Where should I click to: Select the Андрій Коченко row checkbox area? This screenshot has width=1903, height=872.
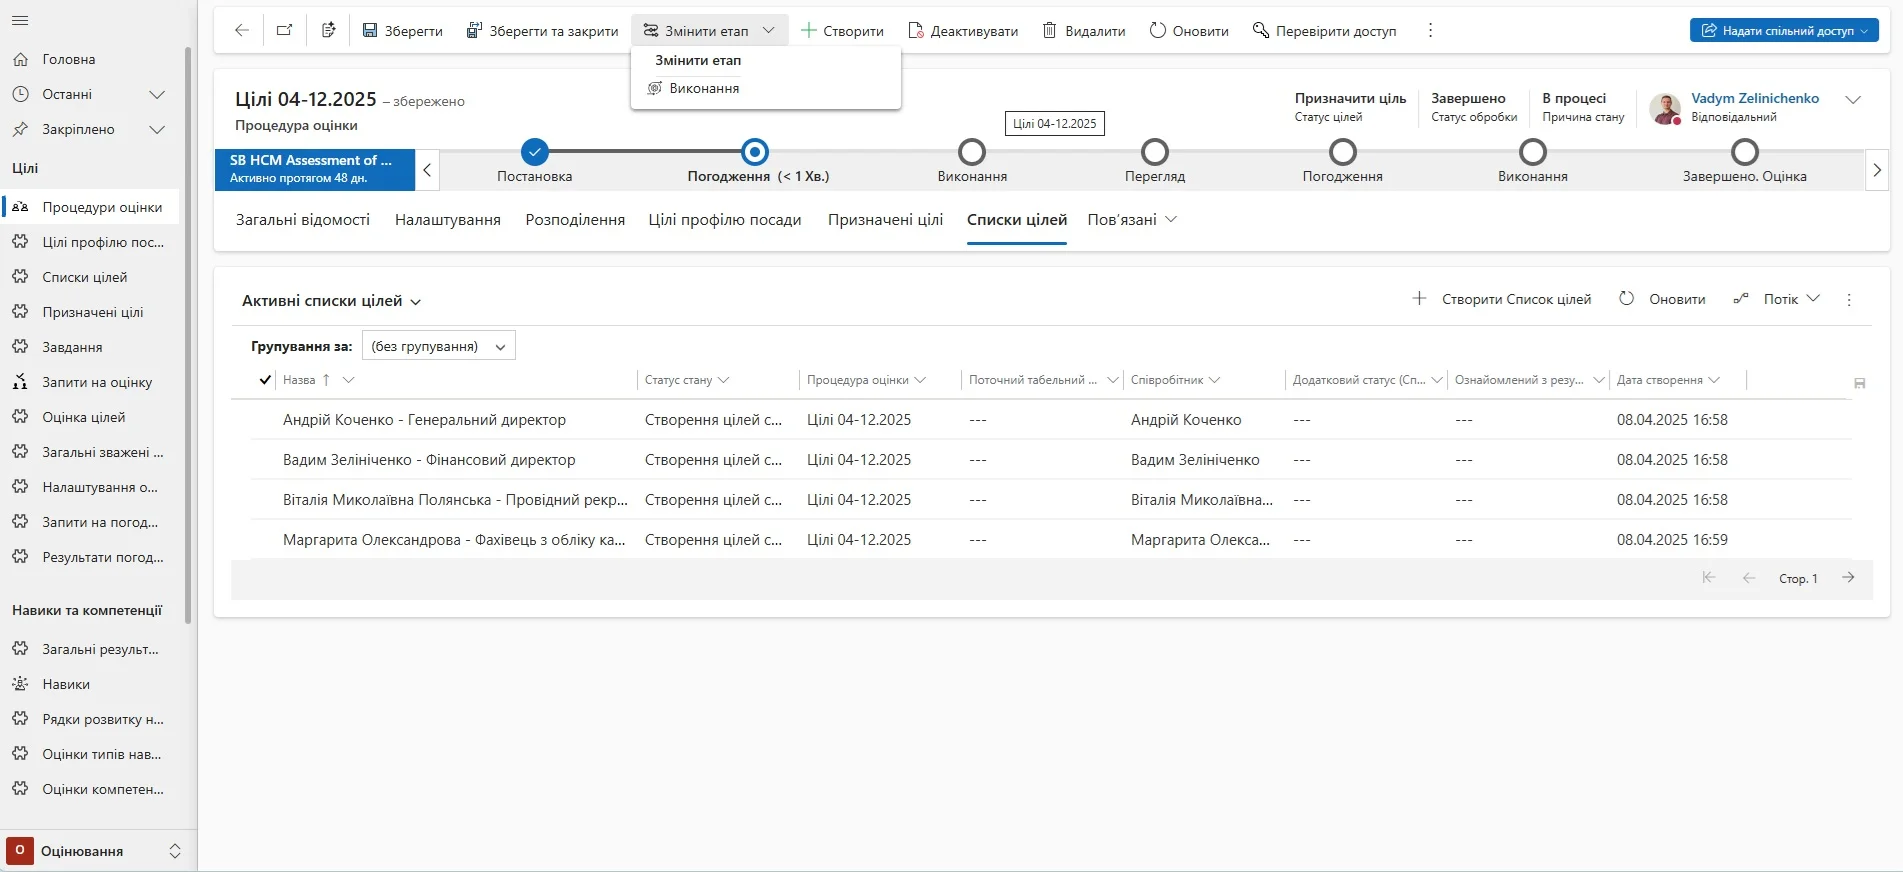point(265,420)
